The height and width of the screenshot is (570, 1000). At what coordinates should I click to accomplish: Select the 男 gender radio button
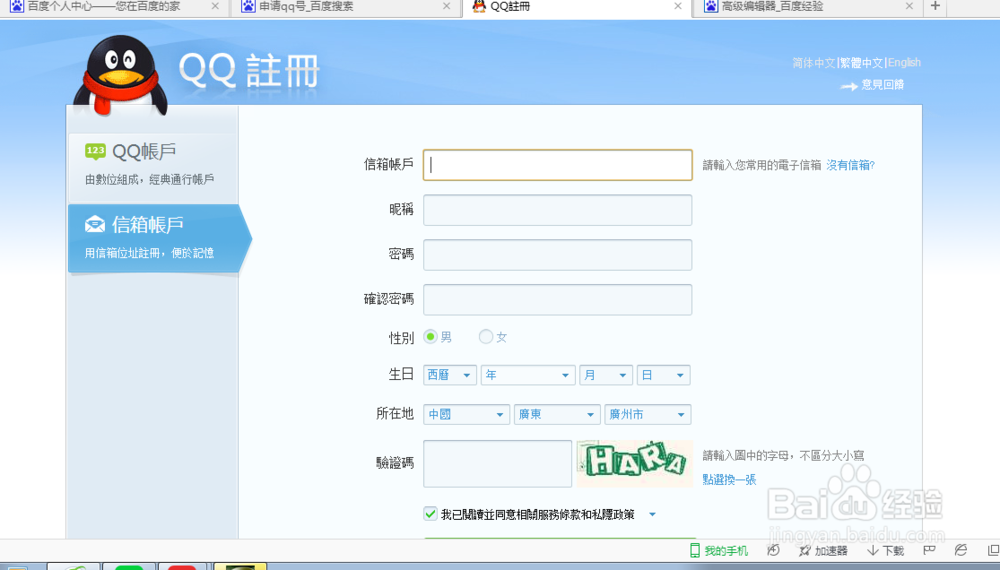point(430,337)
